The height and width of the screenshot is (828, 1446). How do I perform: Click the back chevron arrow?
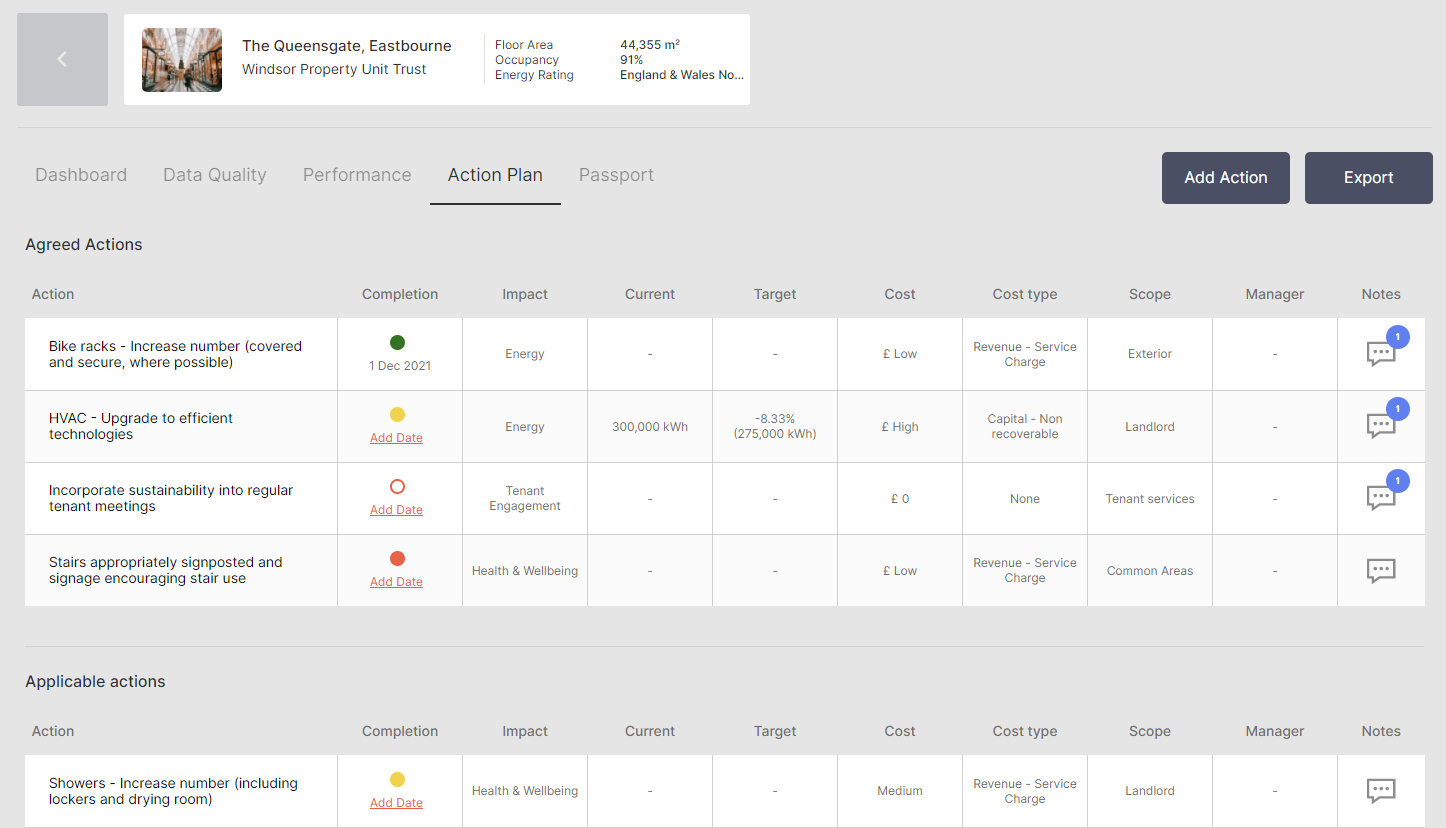[x=62, y=59]
